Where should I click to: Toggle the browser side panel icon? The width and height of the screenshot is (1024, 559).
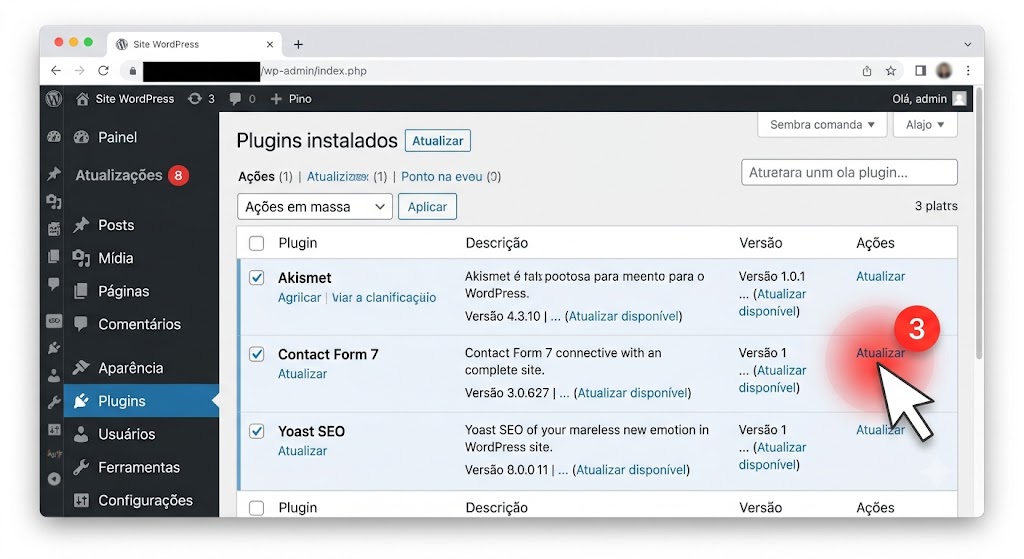(x=920, y=71)
